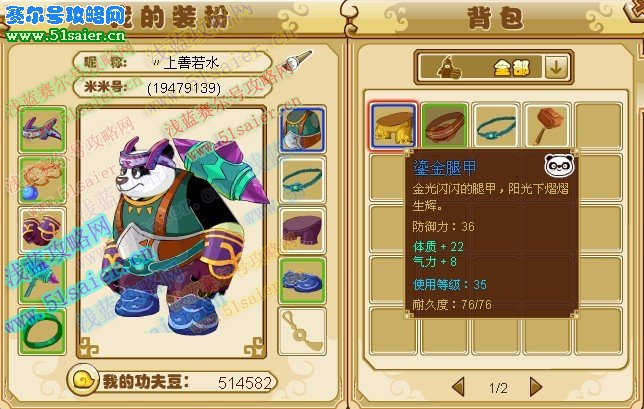The image size is (644, 409).
Task: Click the panda face icon in tooltip
Action: click(x=559, y=165)
